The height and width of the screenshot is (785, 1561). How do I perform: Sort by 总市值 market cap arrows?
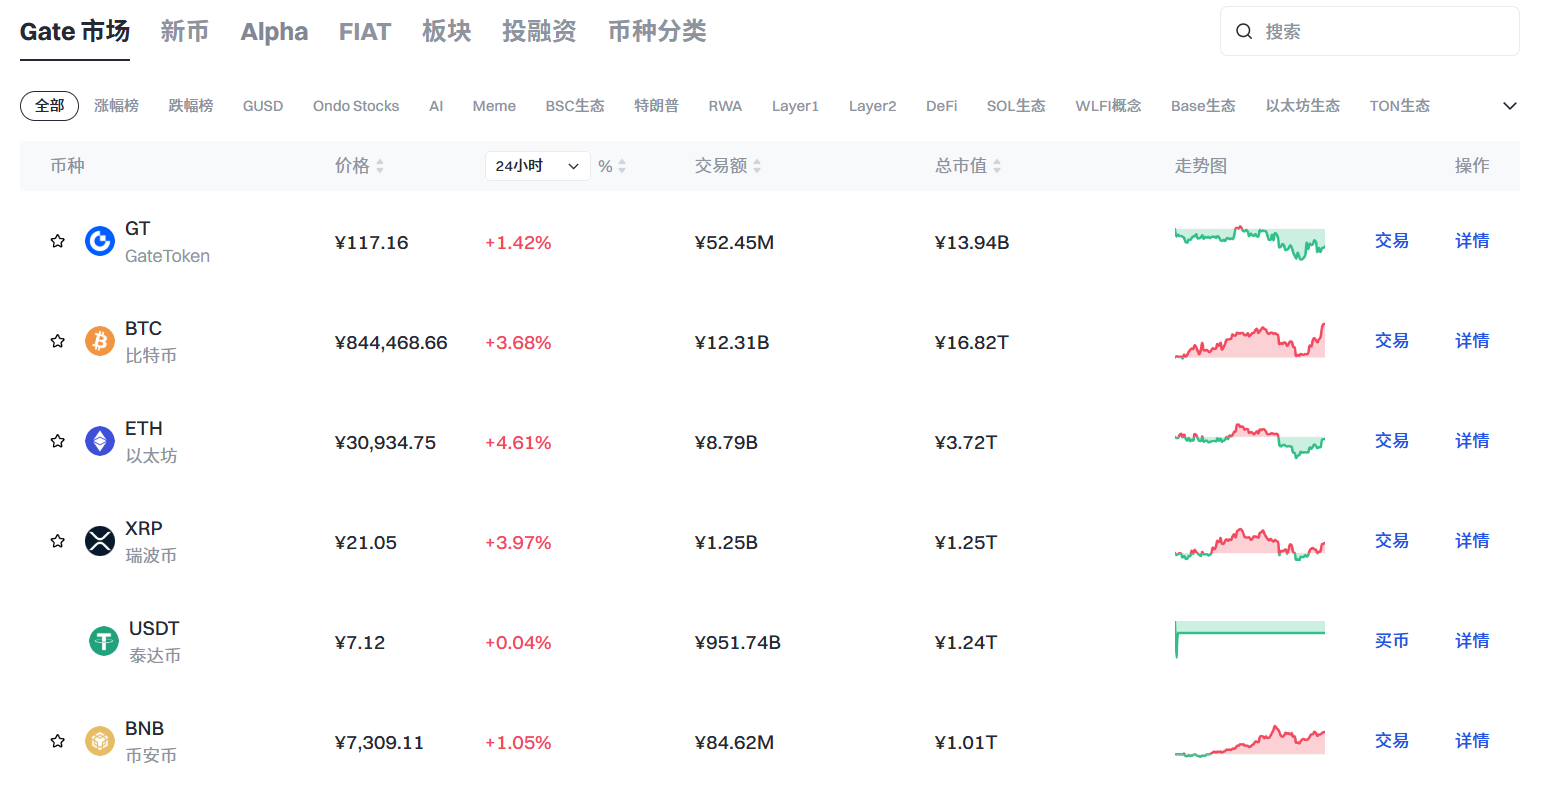pyautogui.click(x=997, y=166)
